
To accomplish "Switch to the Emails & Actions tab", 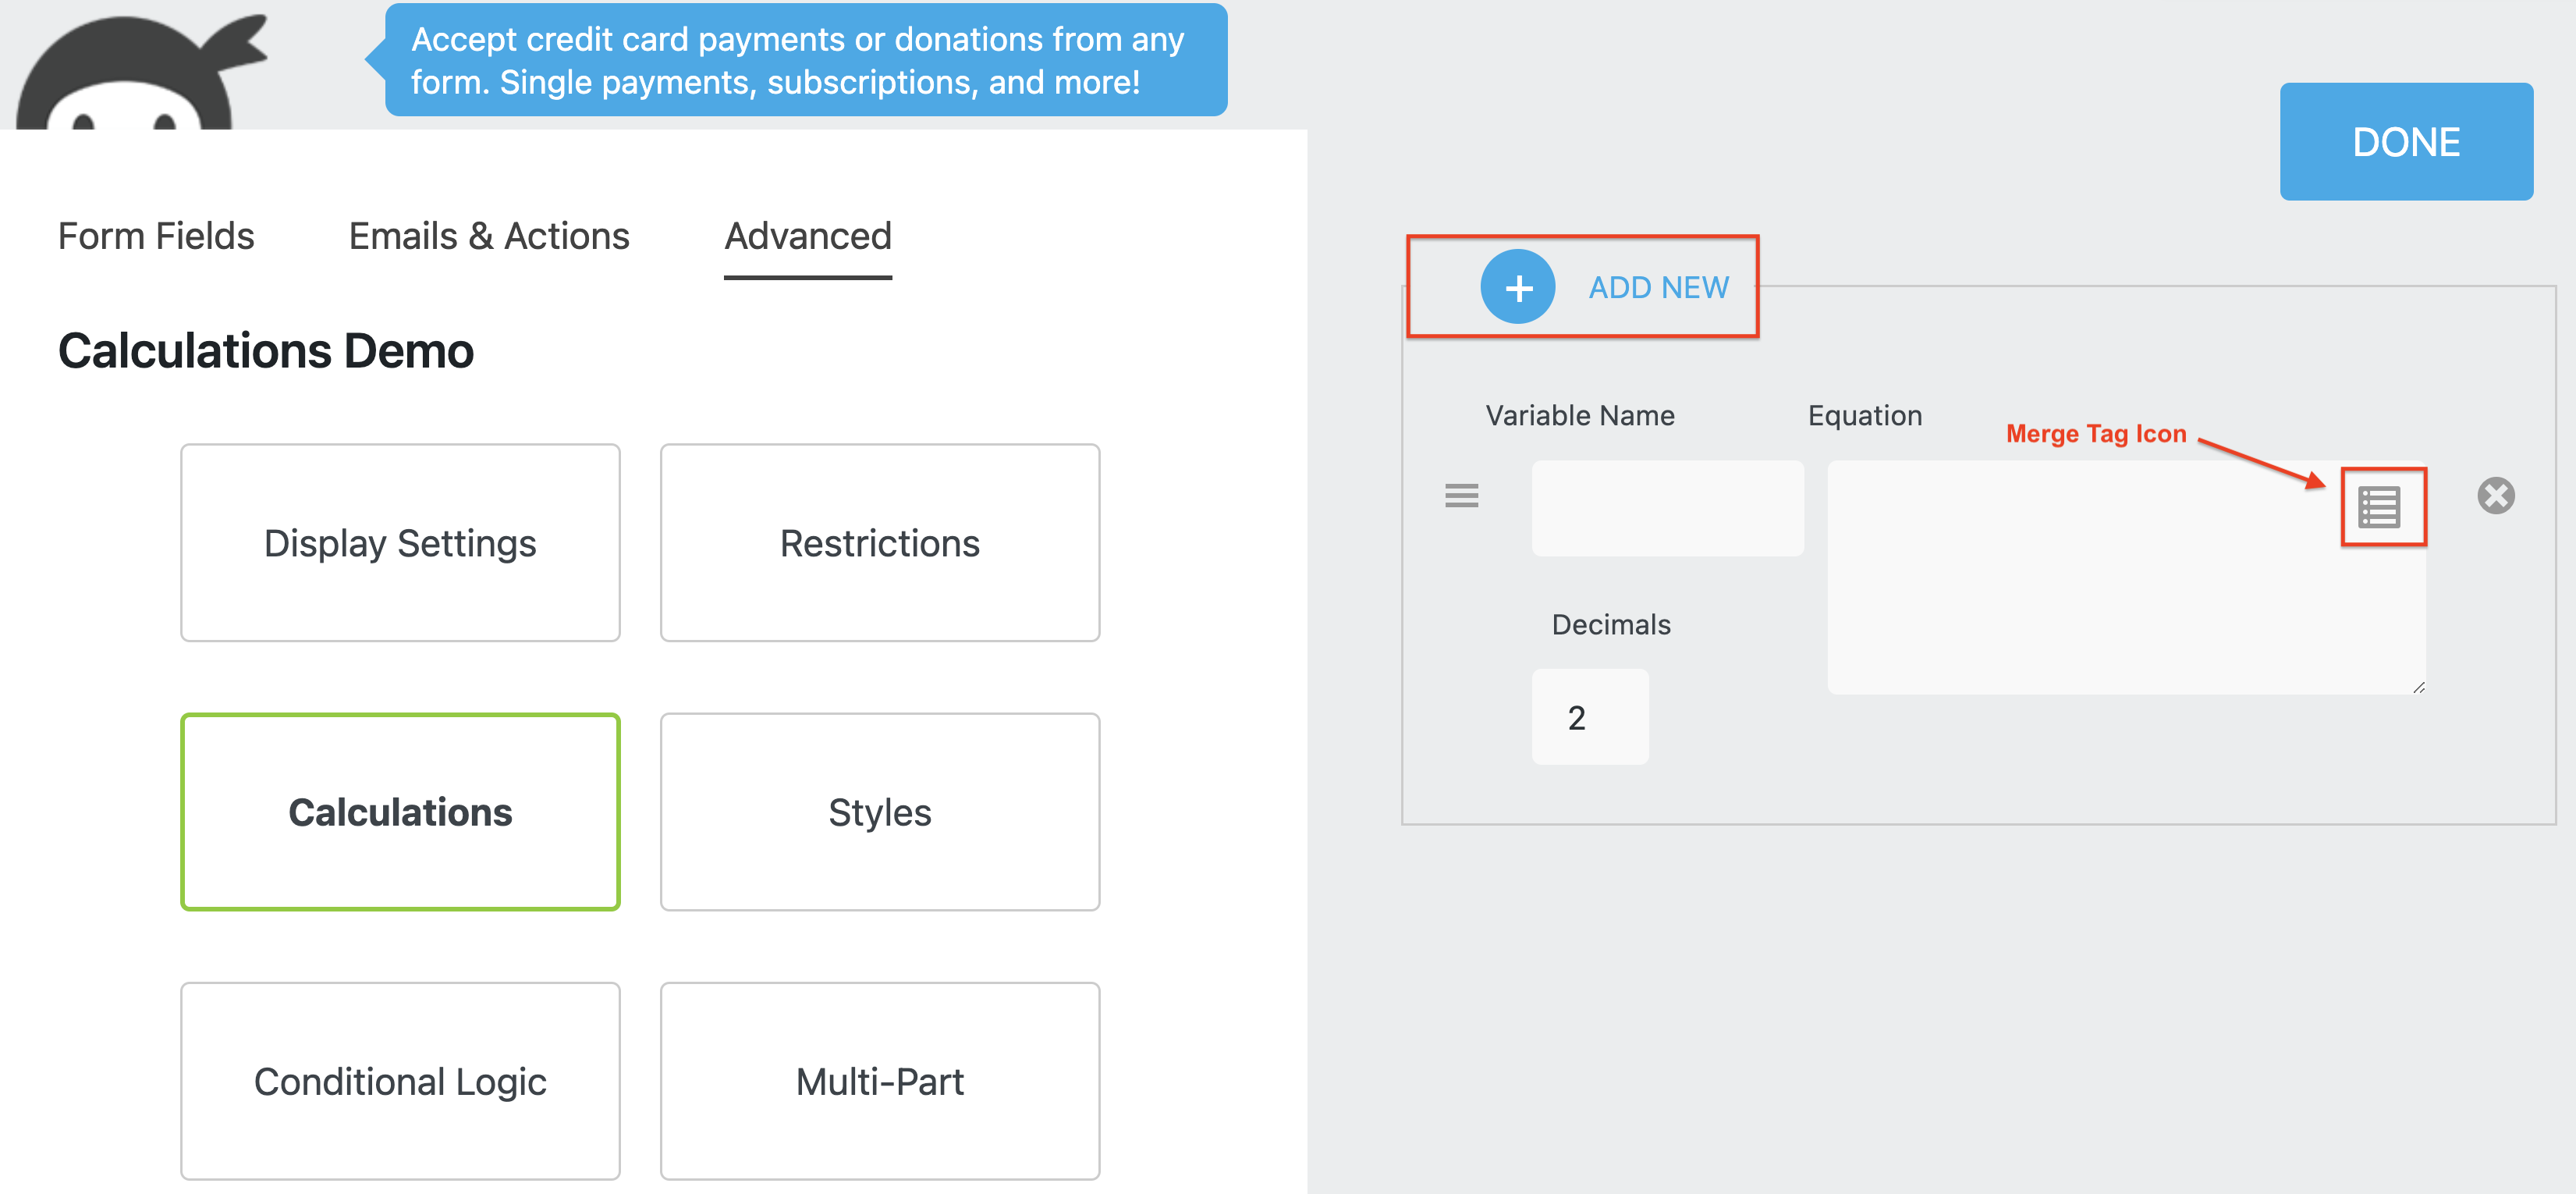I will [x=488, y=236].
